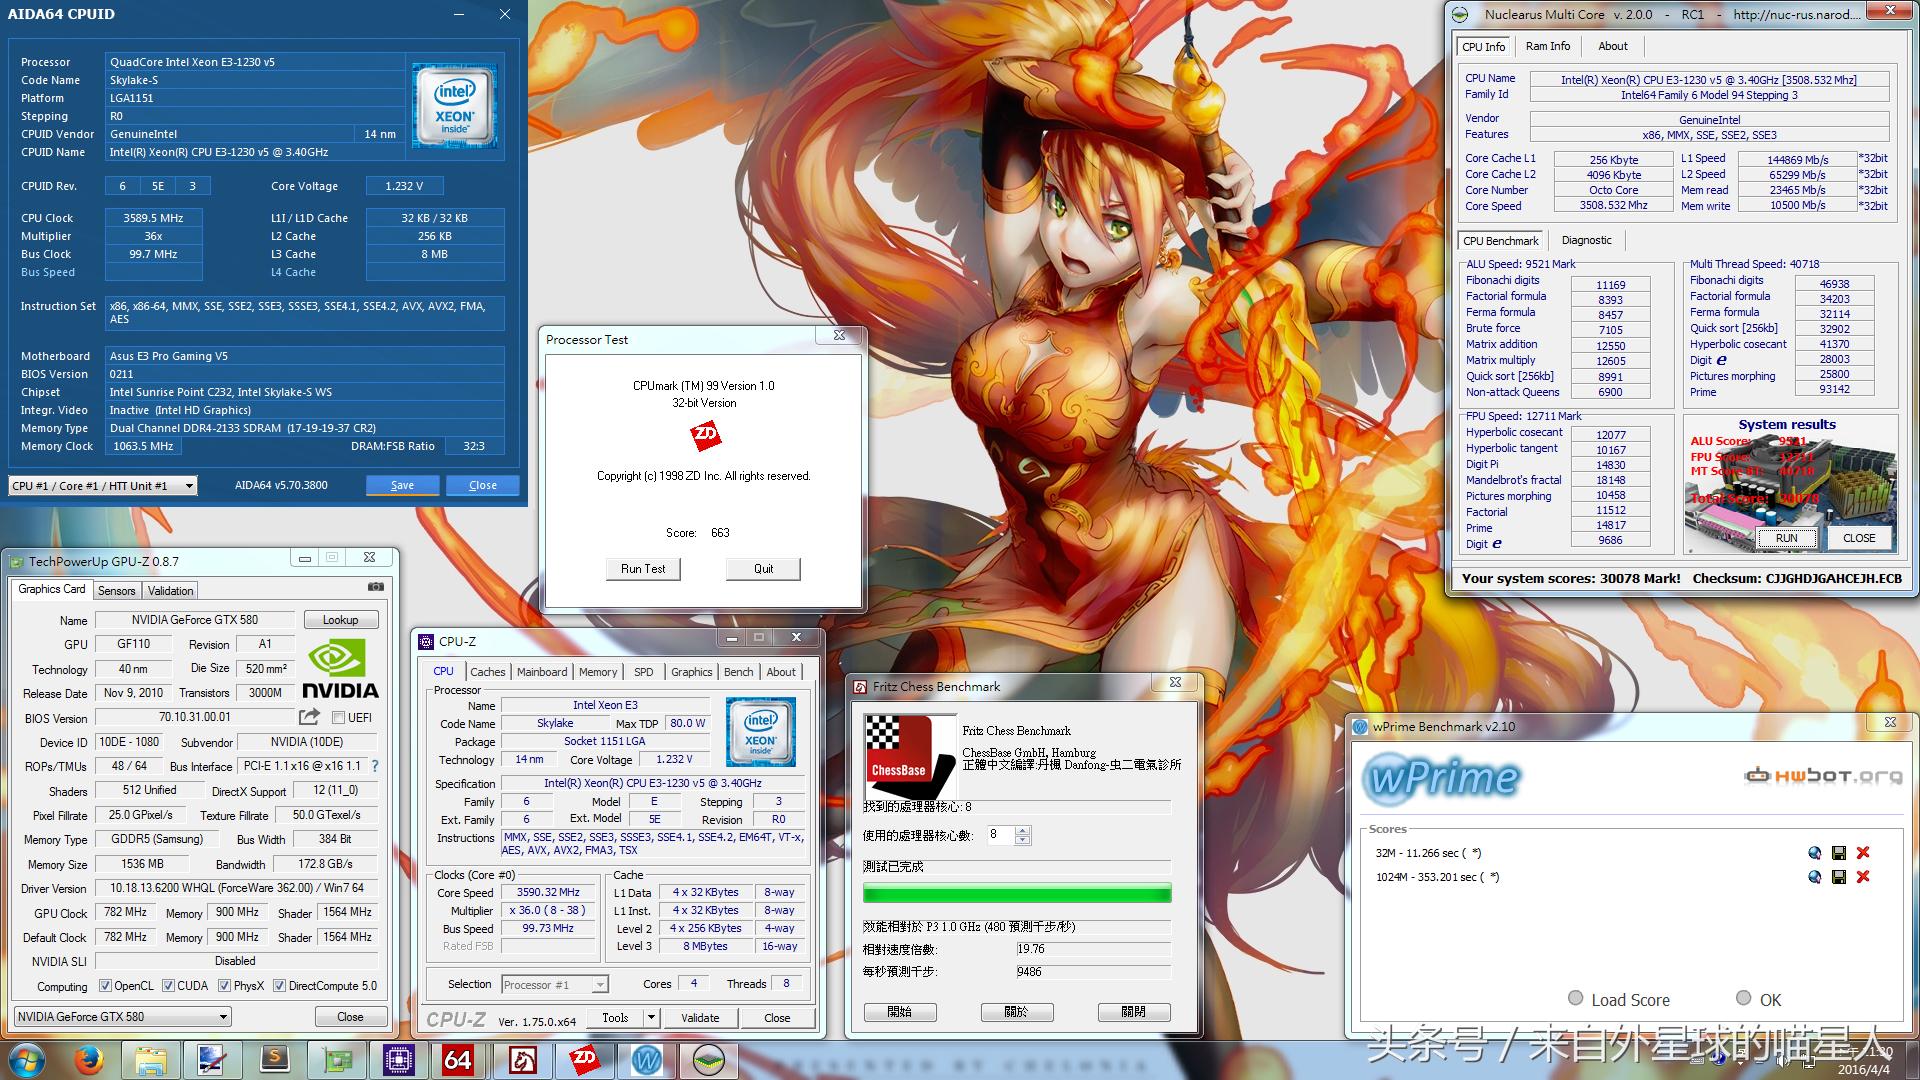Image resolution: width=1920 pixels, height=1080 pixels.
Task: Toggle the UEFI checkbox in GPU-Z
Action: point(338,718)
